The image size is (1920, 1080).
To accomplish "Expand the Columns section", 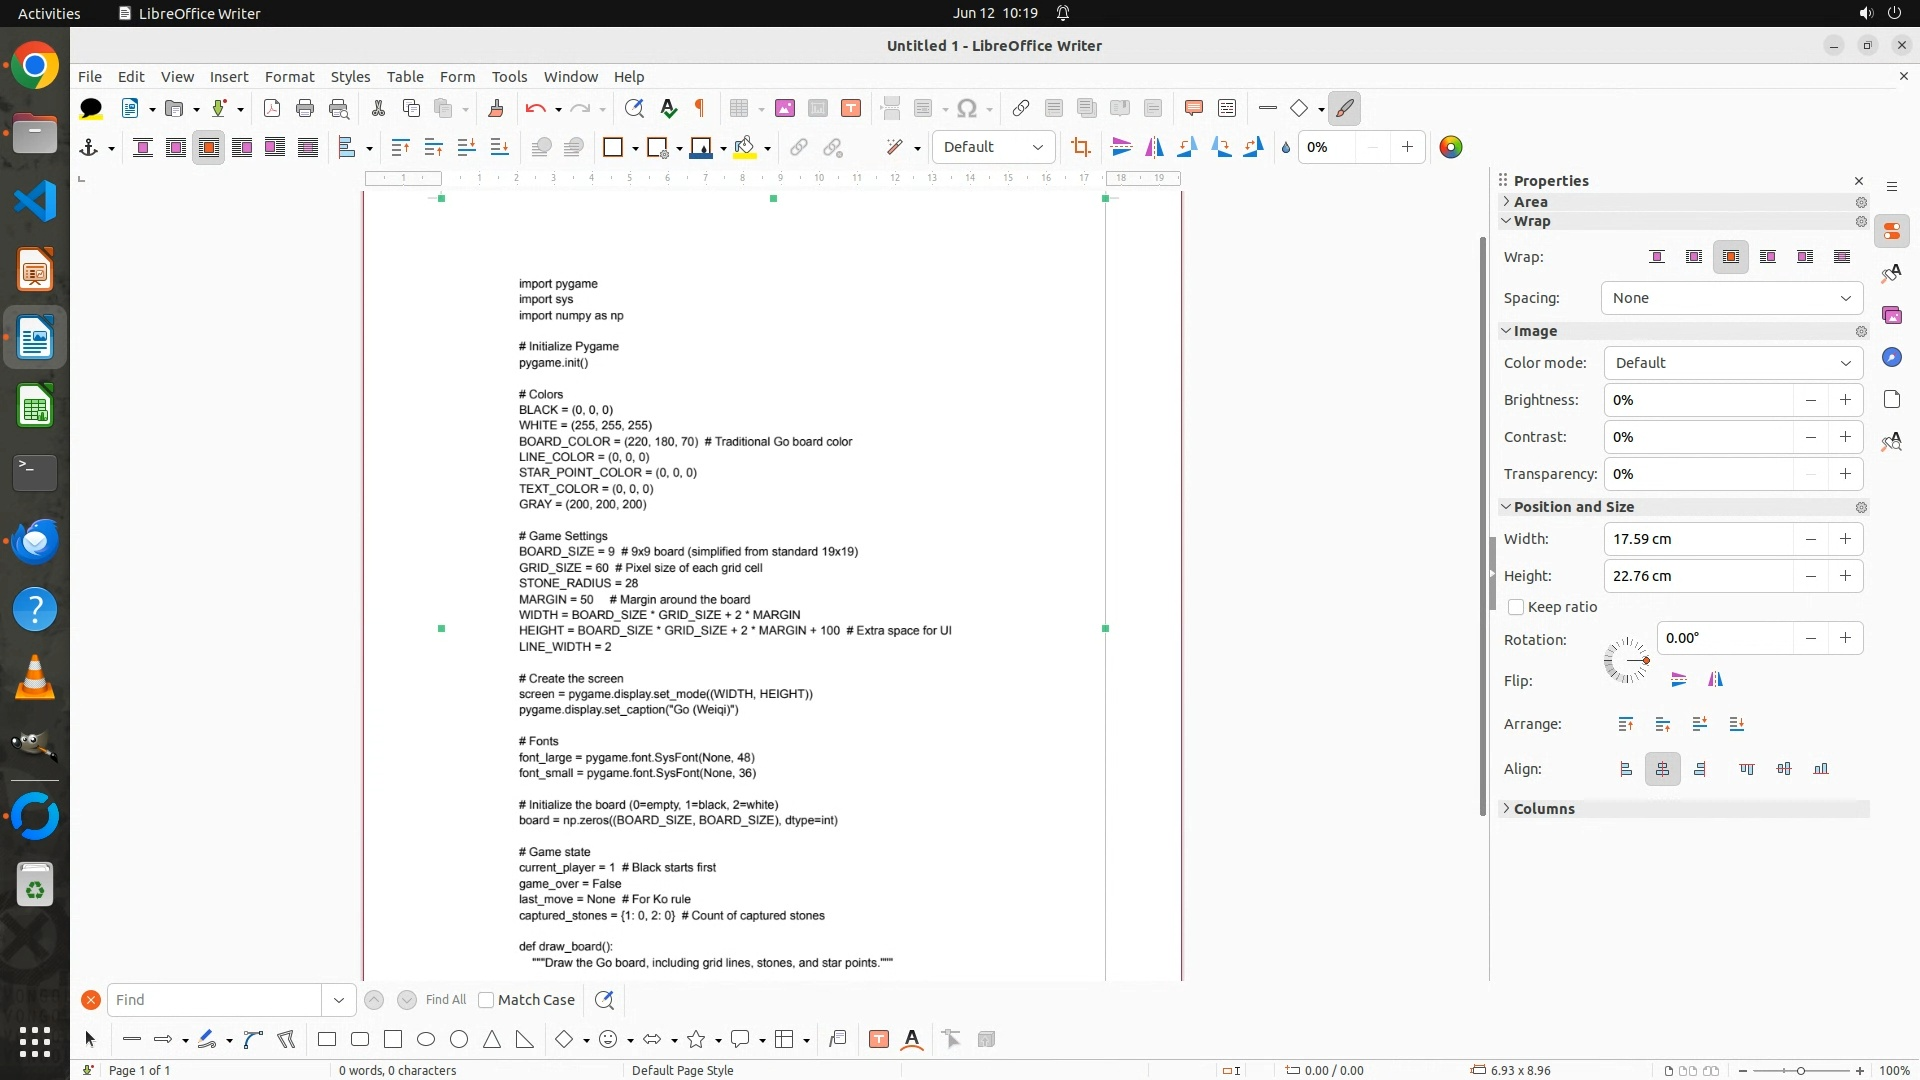I will pyautogui.click(x=1543, y=809).
